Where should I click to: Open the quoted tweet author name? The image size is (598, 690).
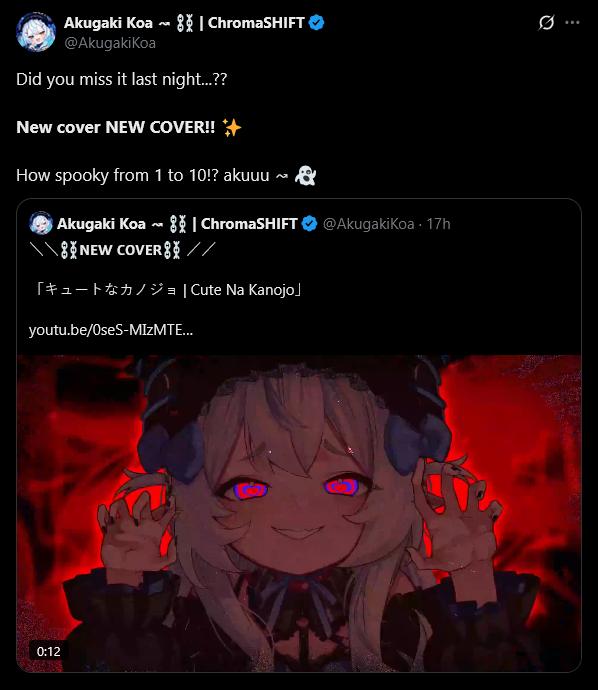pyautogui.click(x=177, y=224)
